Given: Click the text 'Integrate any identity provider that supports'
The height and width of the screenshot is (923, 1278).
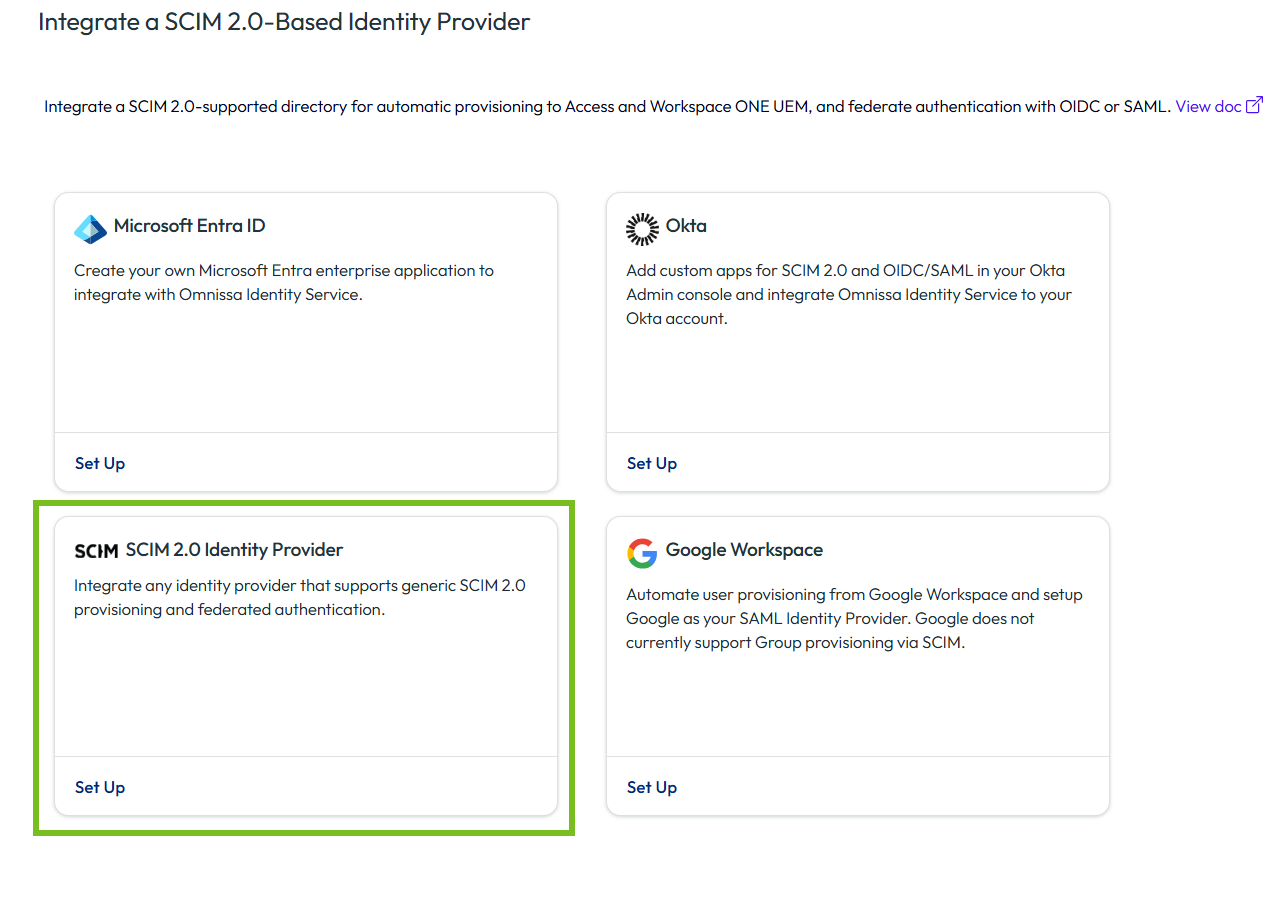Looking at the screenshot, I should pyautogui.click(x=235, y=586).
